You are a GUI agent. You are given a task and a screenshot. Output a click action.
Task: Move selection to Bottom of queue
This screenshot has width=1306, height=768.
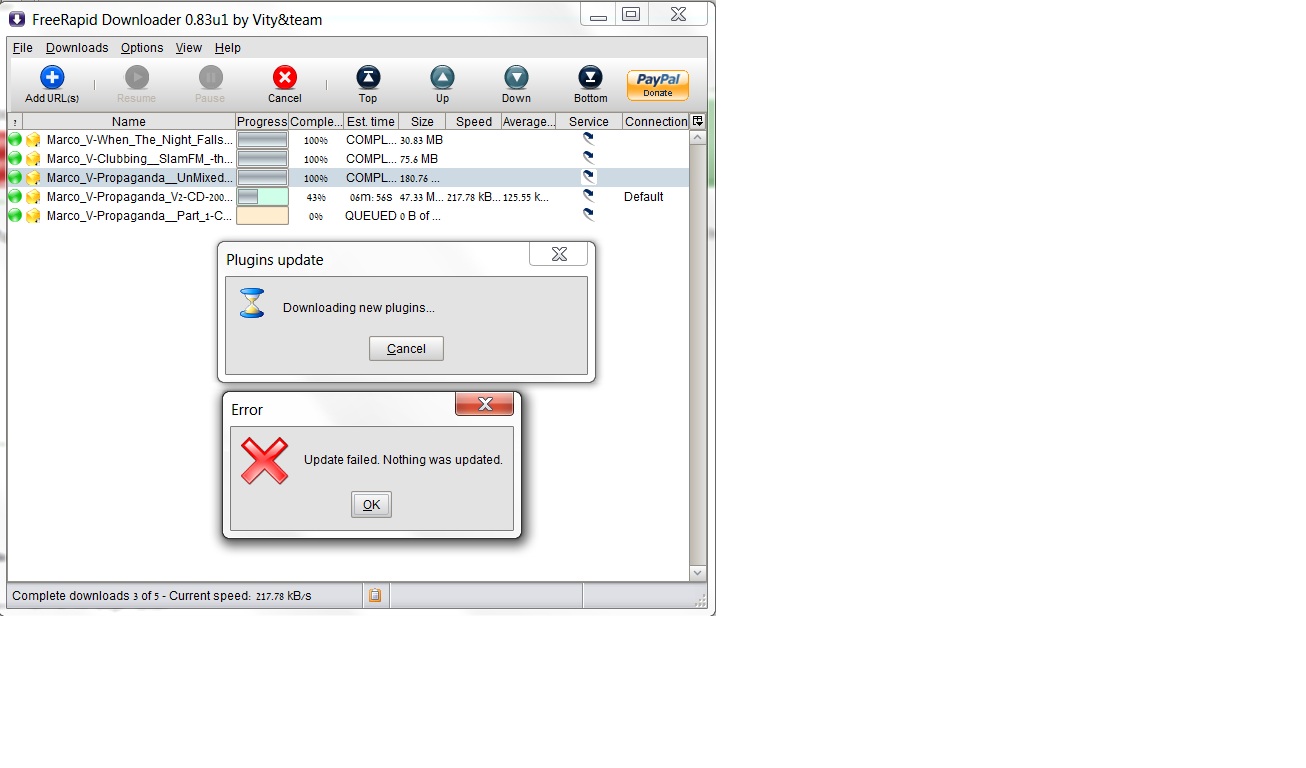pos(590,78)
